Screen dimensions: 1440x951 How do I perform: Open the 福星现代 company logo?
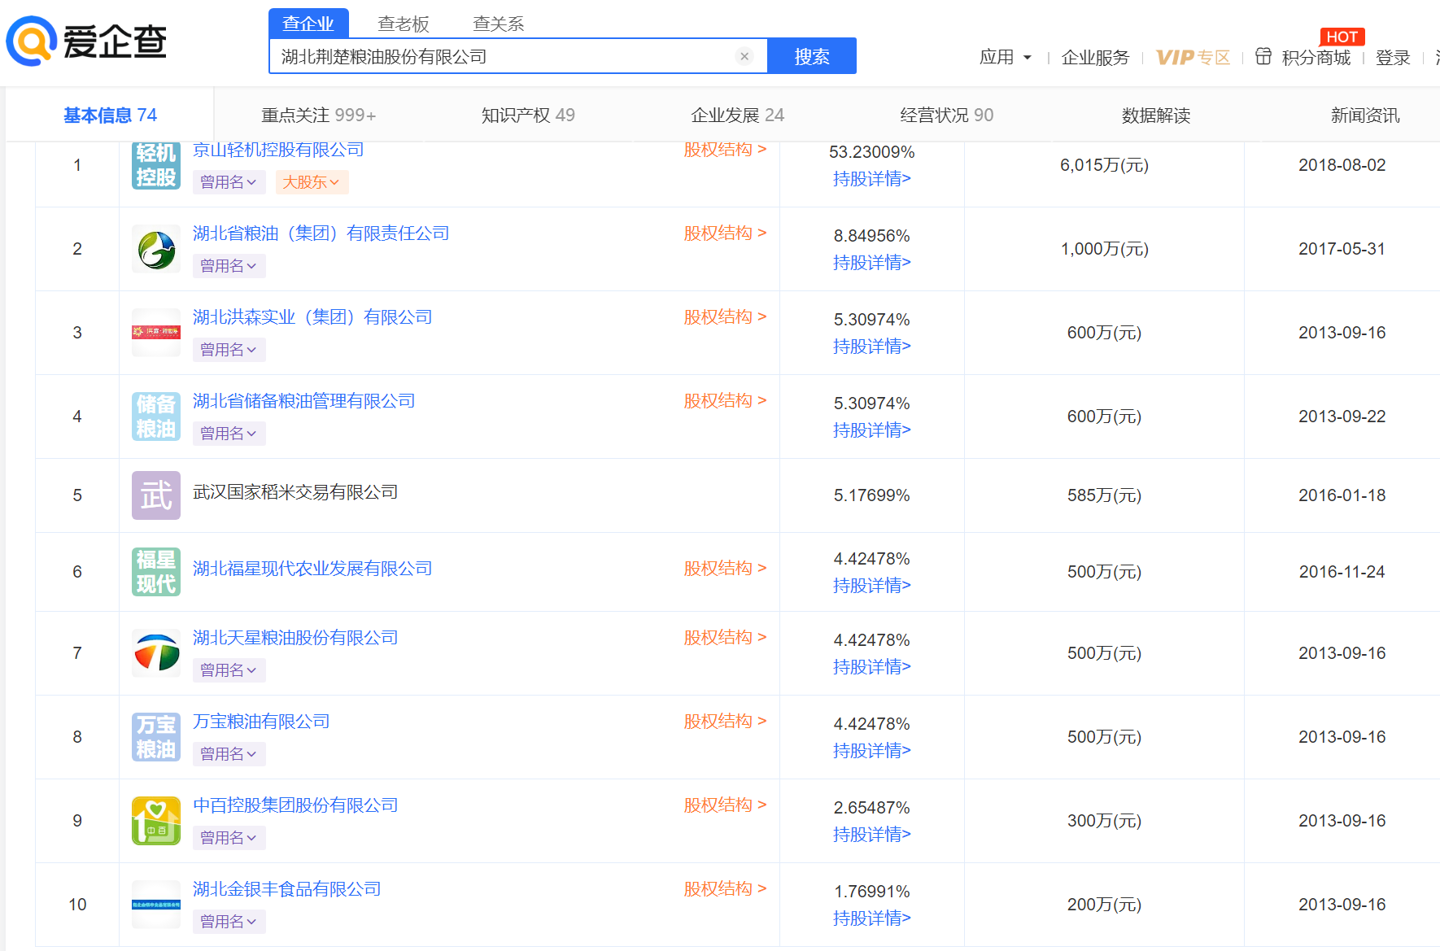(x=156, y=572)
